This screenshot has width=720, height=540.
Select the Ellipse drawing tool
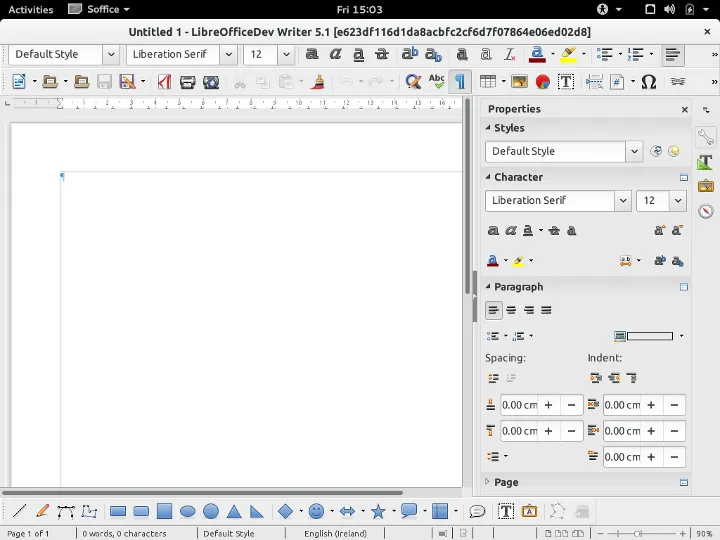pos(187,511)
